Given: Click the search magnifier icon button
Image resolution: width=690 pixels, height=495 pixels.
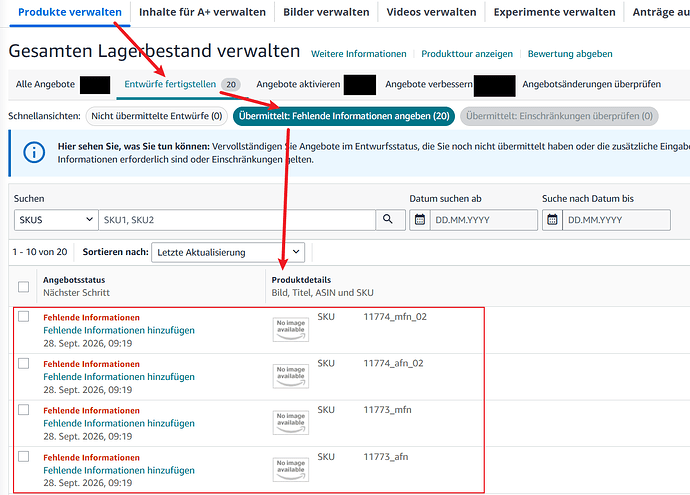Looking at the screenshot, I should tap(388, 220).
